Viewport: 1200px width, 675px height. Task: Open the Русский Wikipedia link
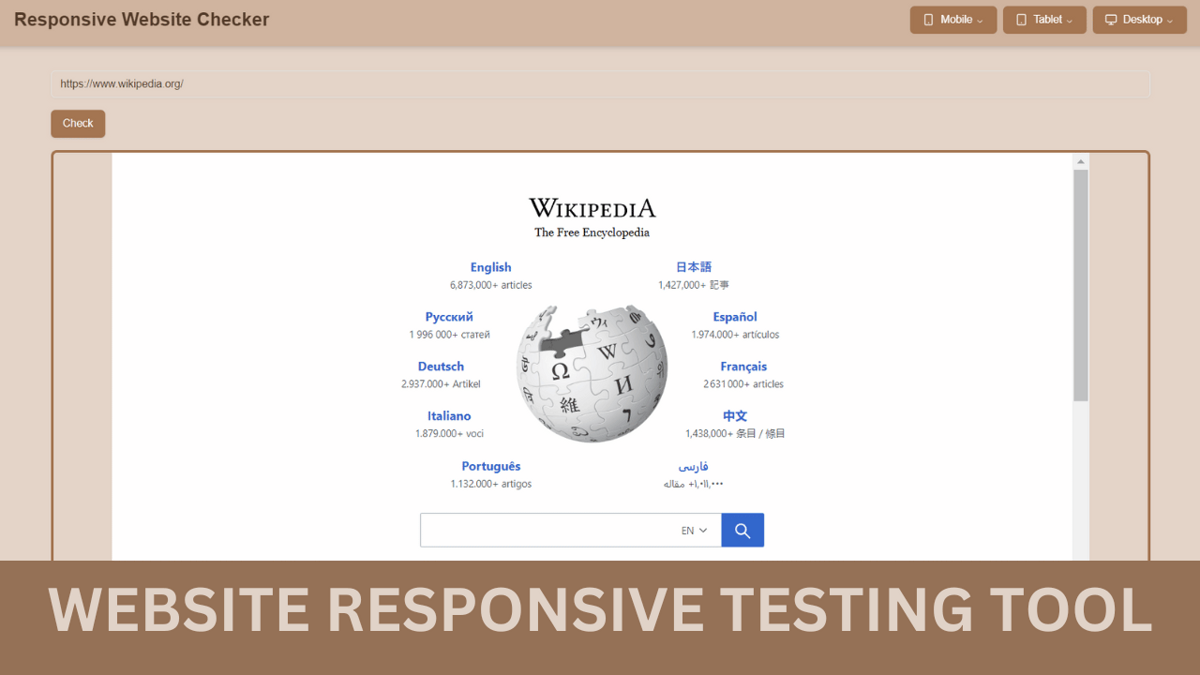449,317
